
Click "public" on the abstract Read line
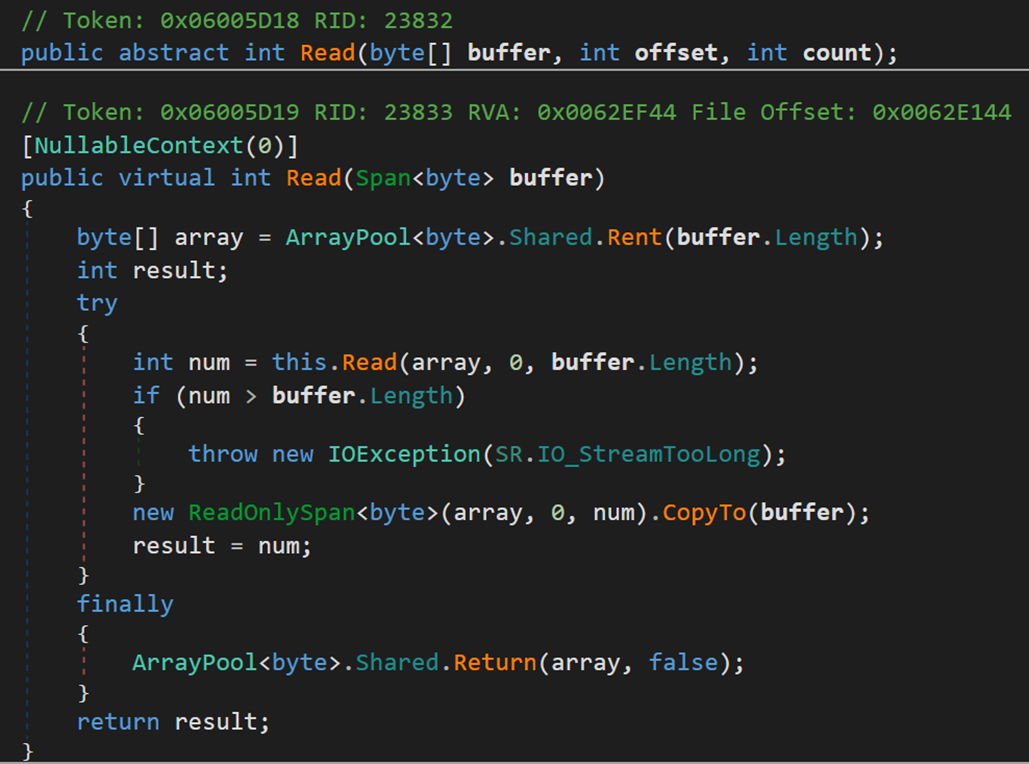point(62,53)
